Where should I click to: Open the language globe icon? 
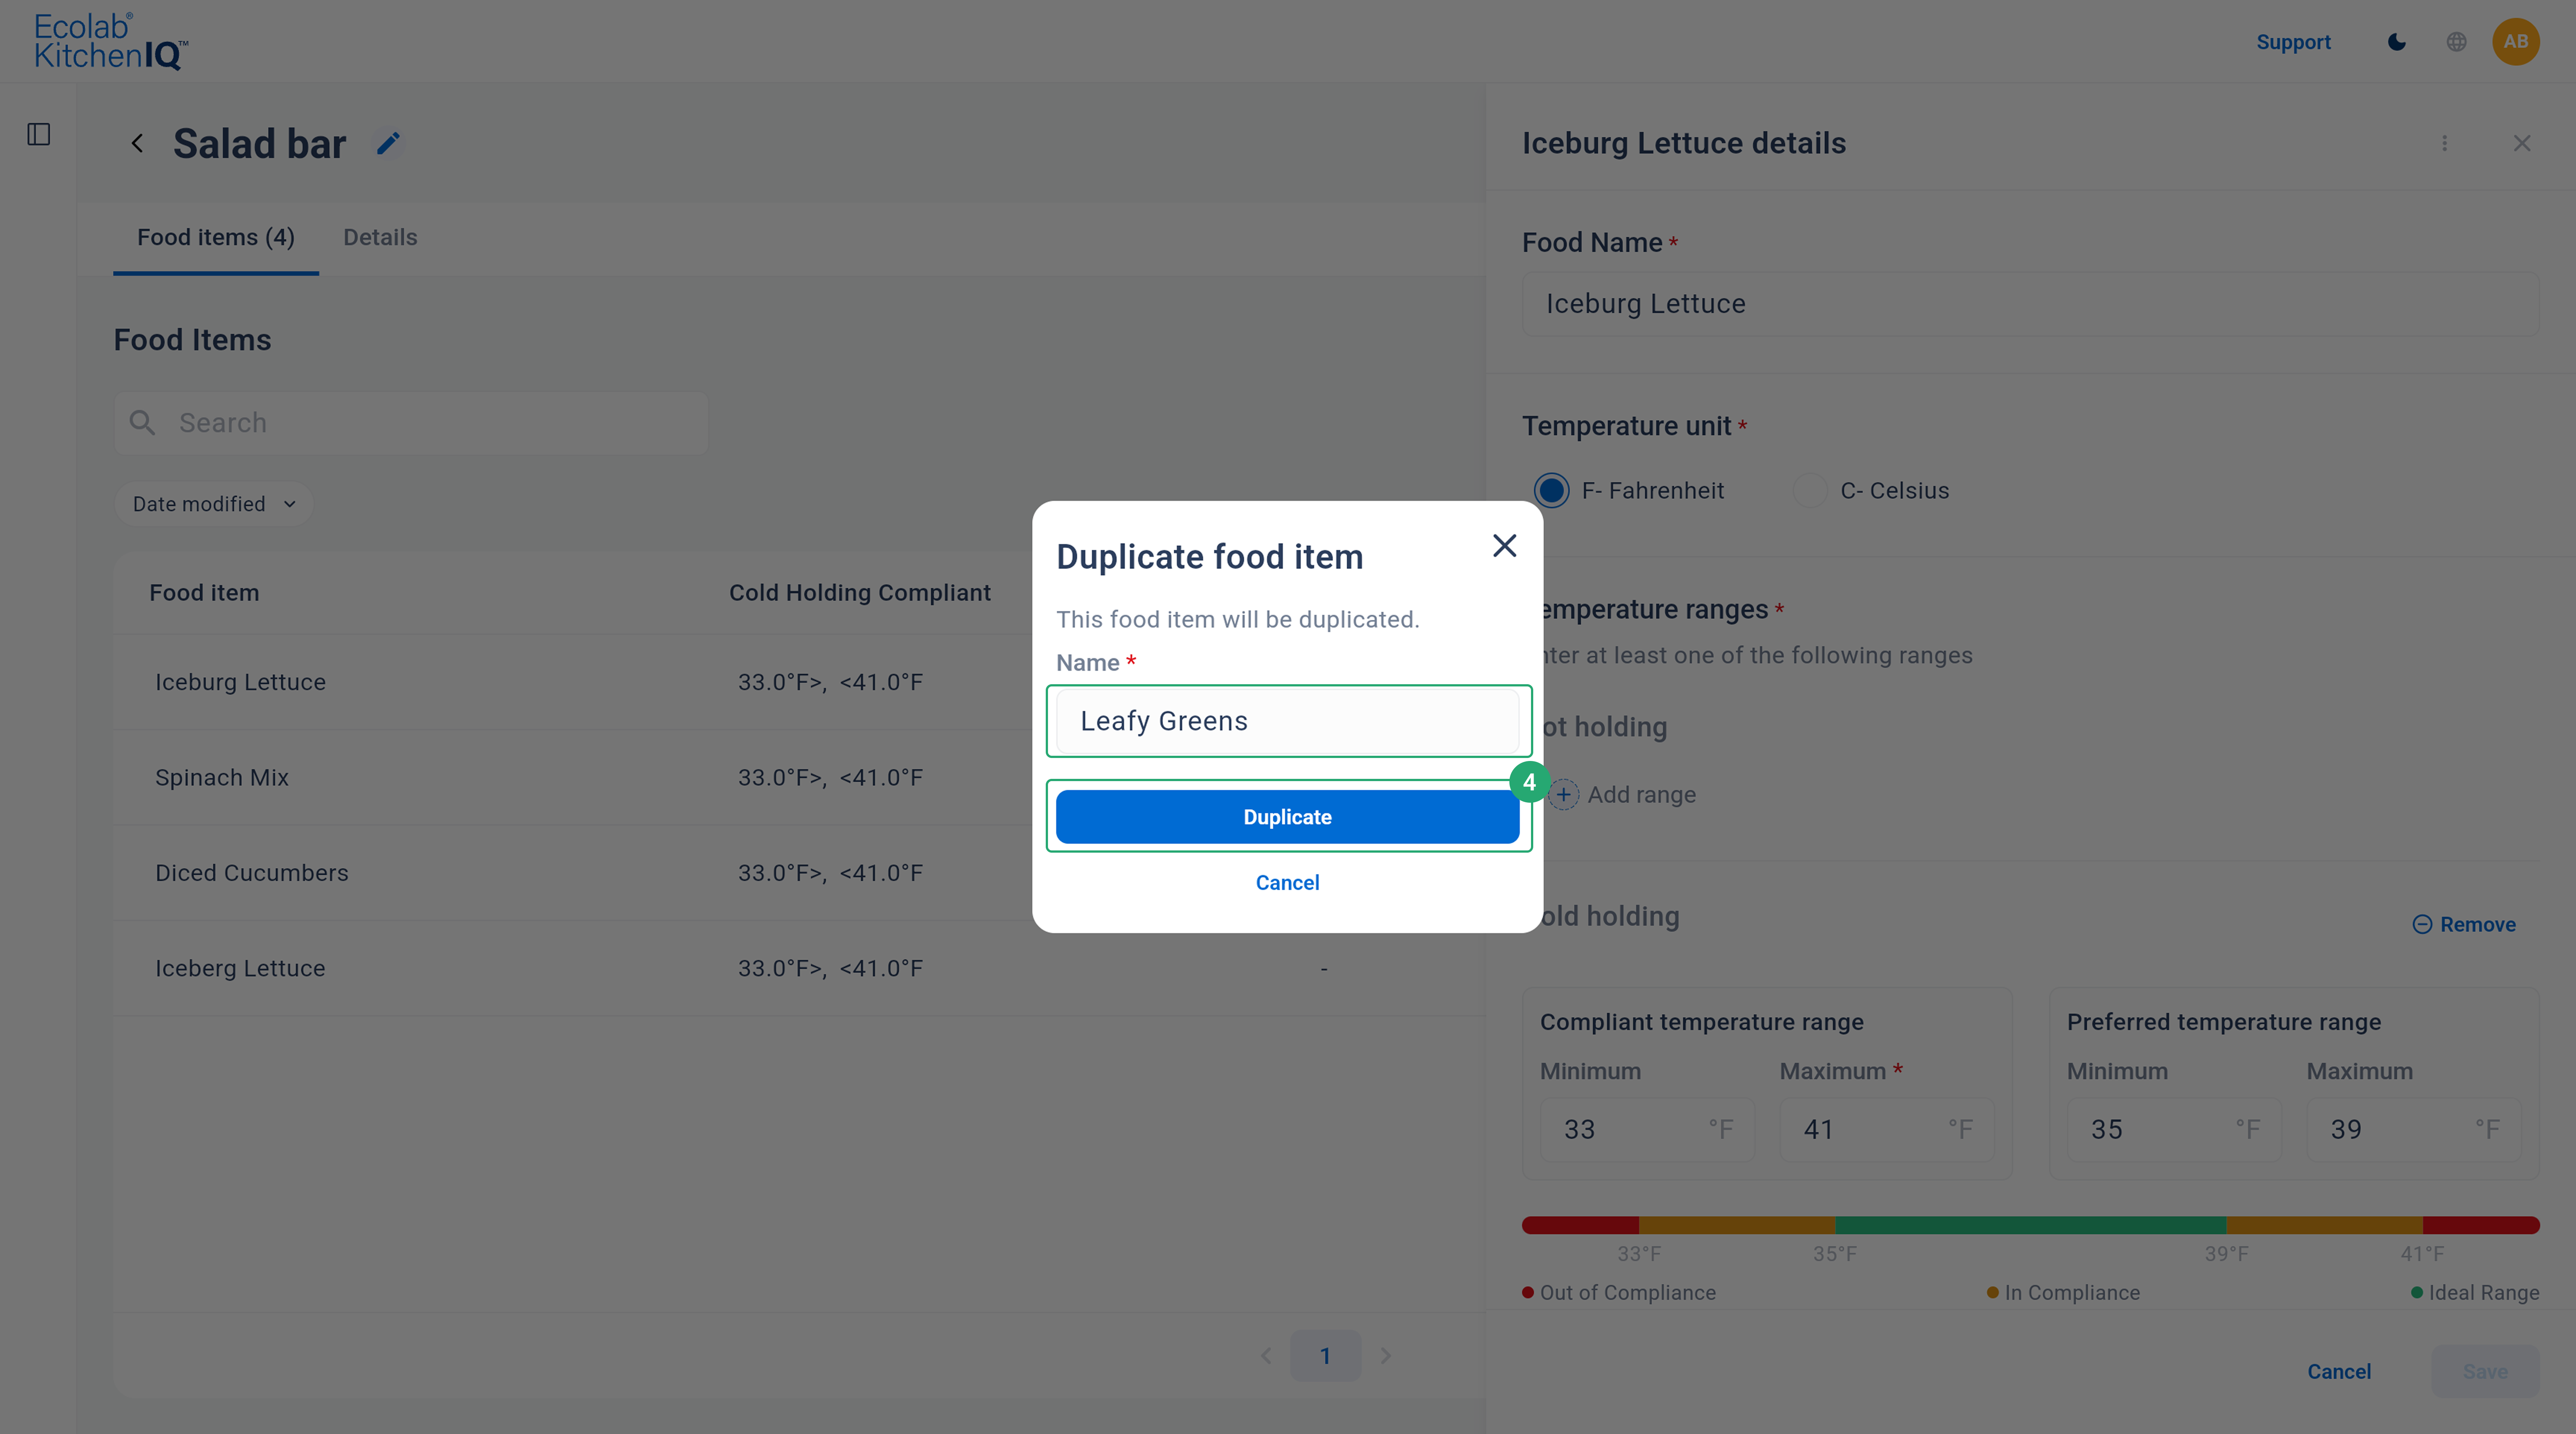(x=2456, y=42)
